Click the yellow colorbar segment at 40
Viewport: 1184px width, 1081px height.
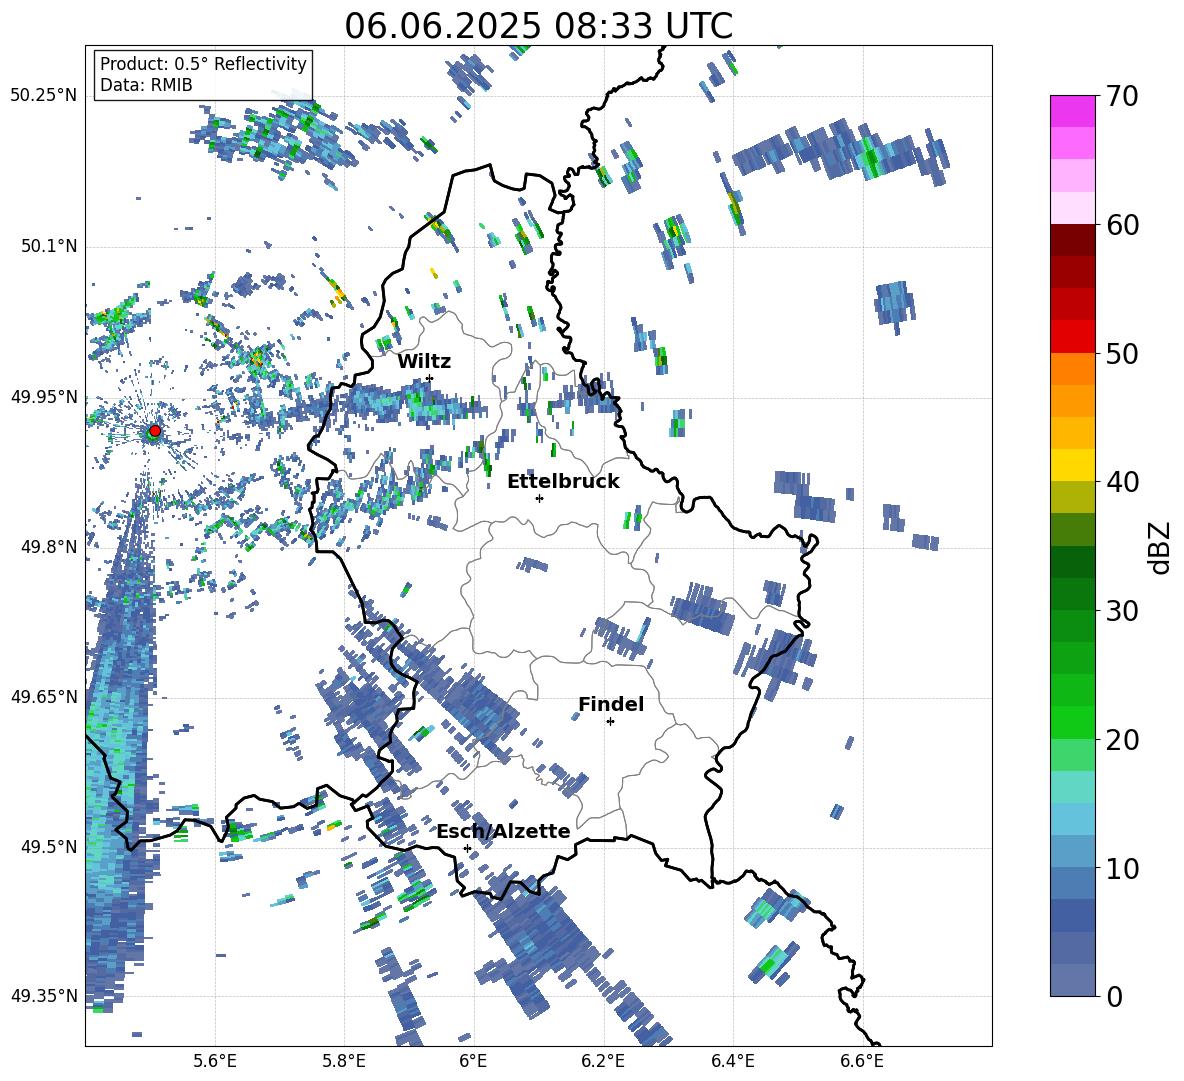[x=1072, y=465]
